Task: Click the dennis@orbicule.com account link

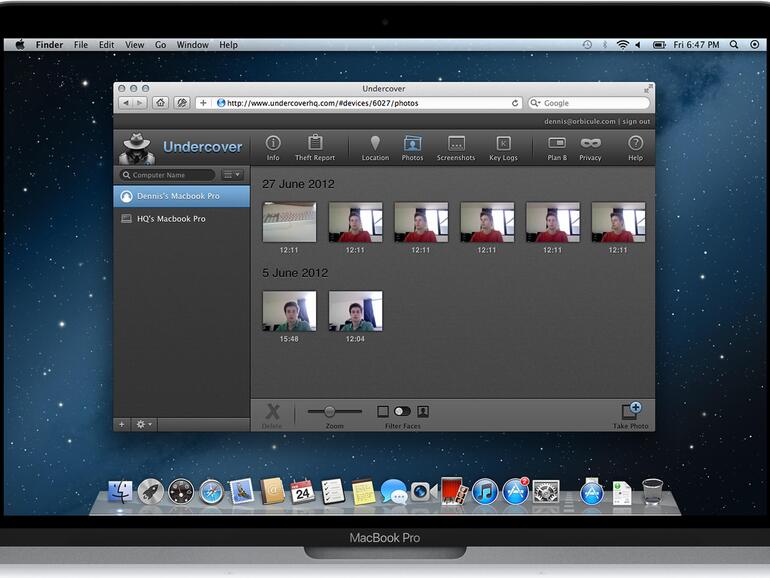Action: pyautogui.click(x=579, y=121)
